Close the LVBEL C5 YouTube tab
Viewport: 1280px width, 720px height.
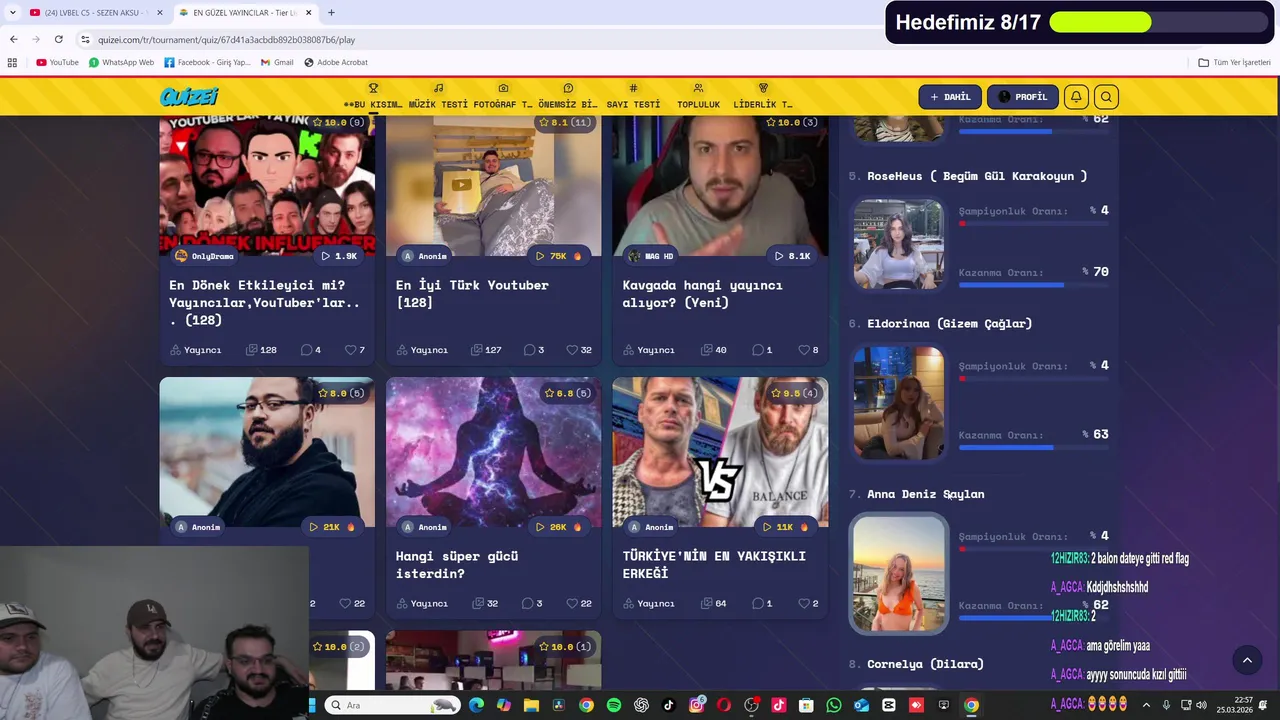(159, 13)
